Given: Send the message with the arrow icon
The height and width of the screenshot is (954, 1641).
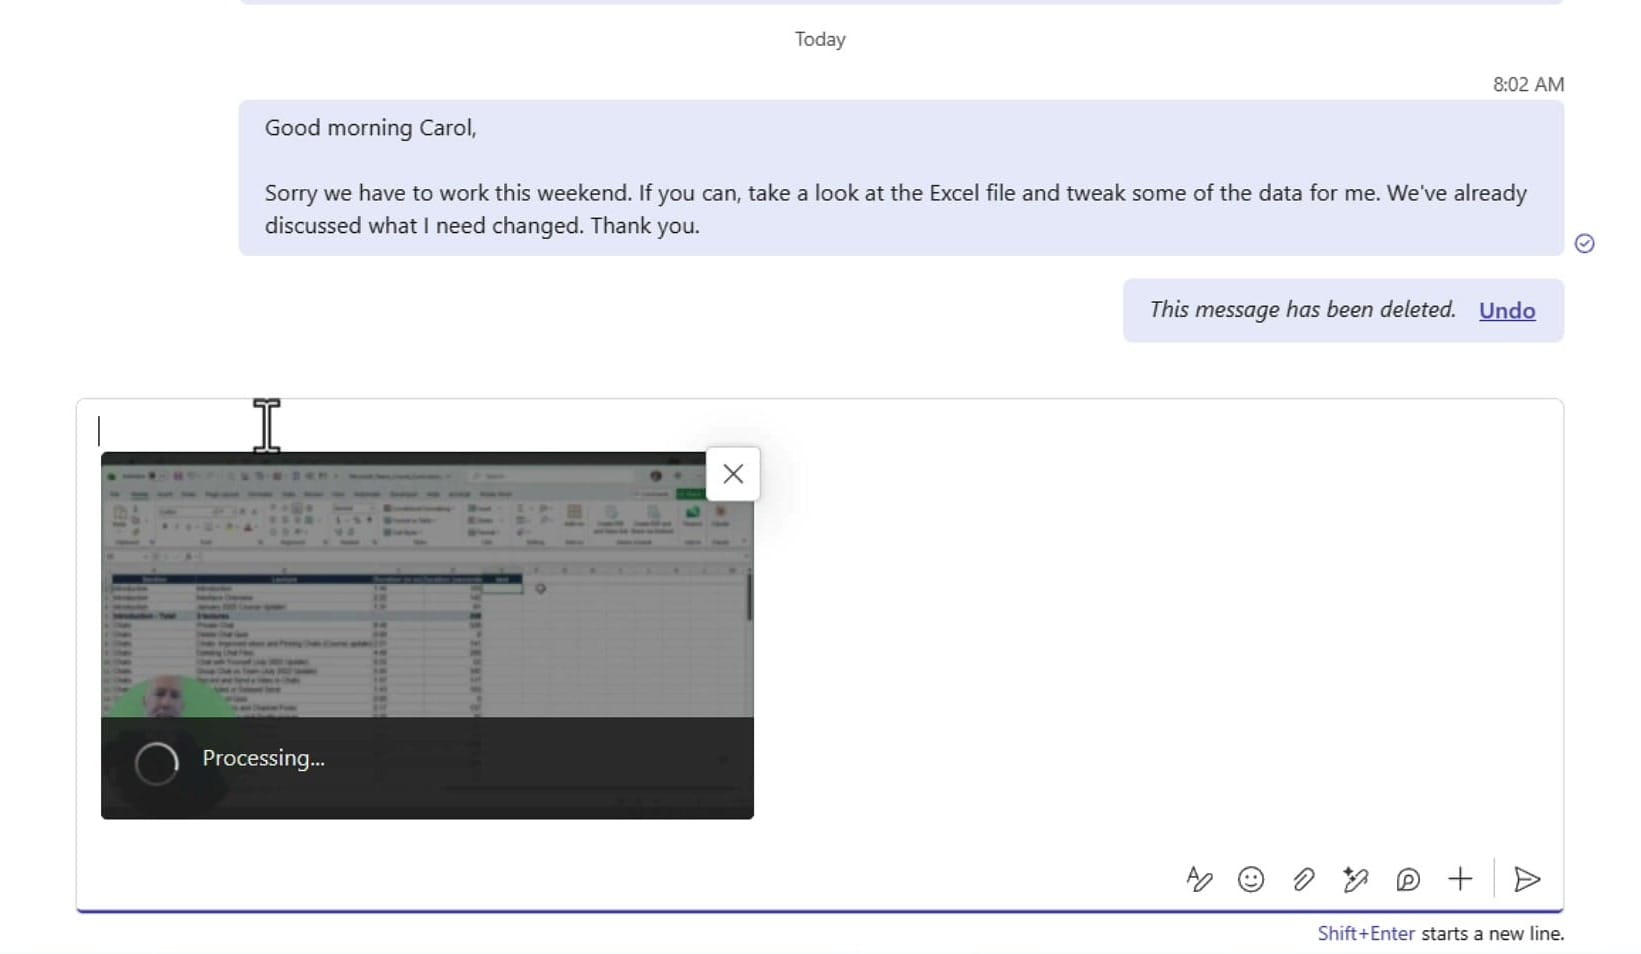Looking at the screenshot, I should coord(1527,879).
